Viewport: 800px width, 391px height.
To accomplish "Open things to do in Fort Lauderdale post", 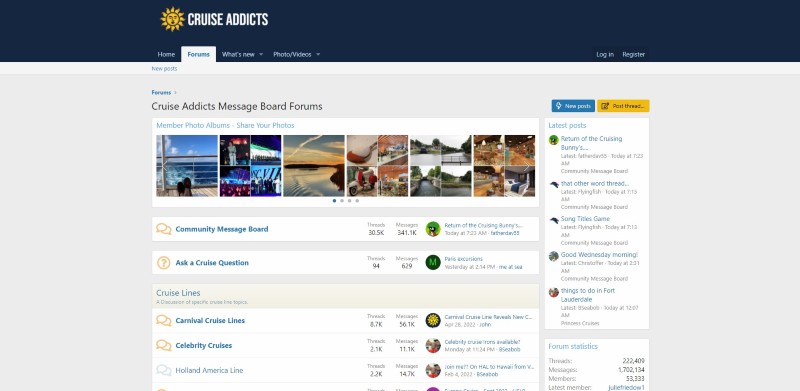I will 588,295.
